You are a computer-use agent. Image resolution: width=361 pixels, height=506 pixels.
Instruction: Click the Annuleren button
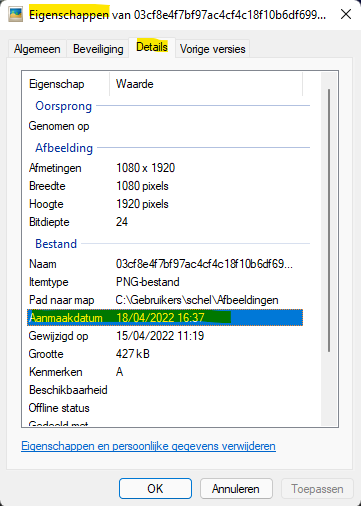(236, 489)
